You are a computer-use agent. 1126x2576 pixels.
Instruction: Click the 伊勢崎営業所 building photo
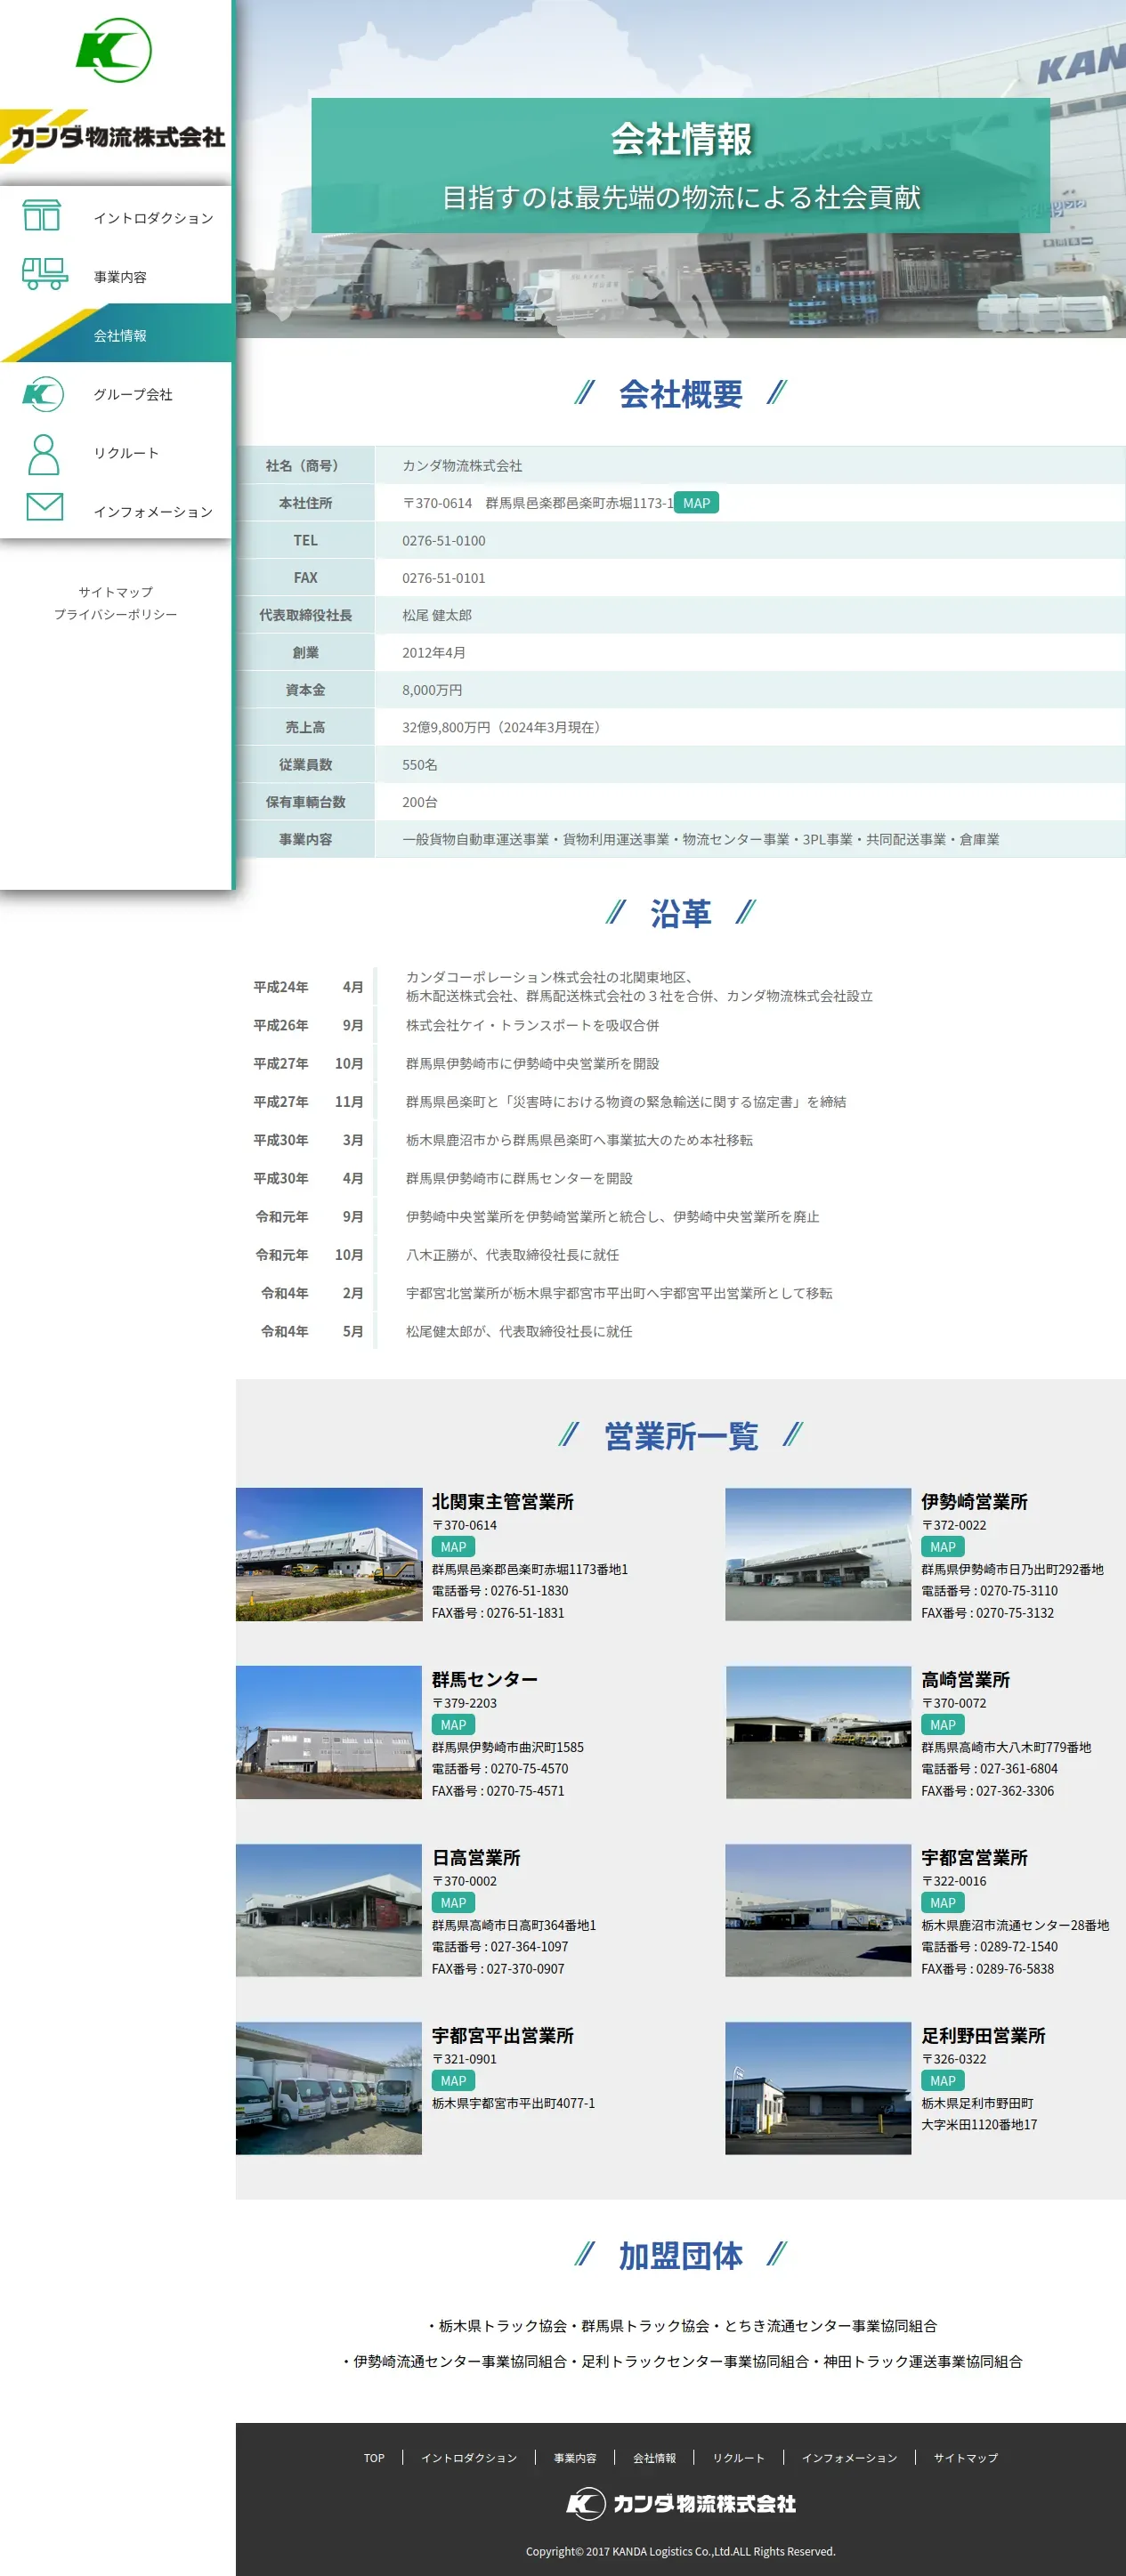[818, 1554]
